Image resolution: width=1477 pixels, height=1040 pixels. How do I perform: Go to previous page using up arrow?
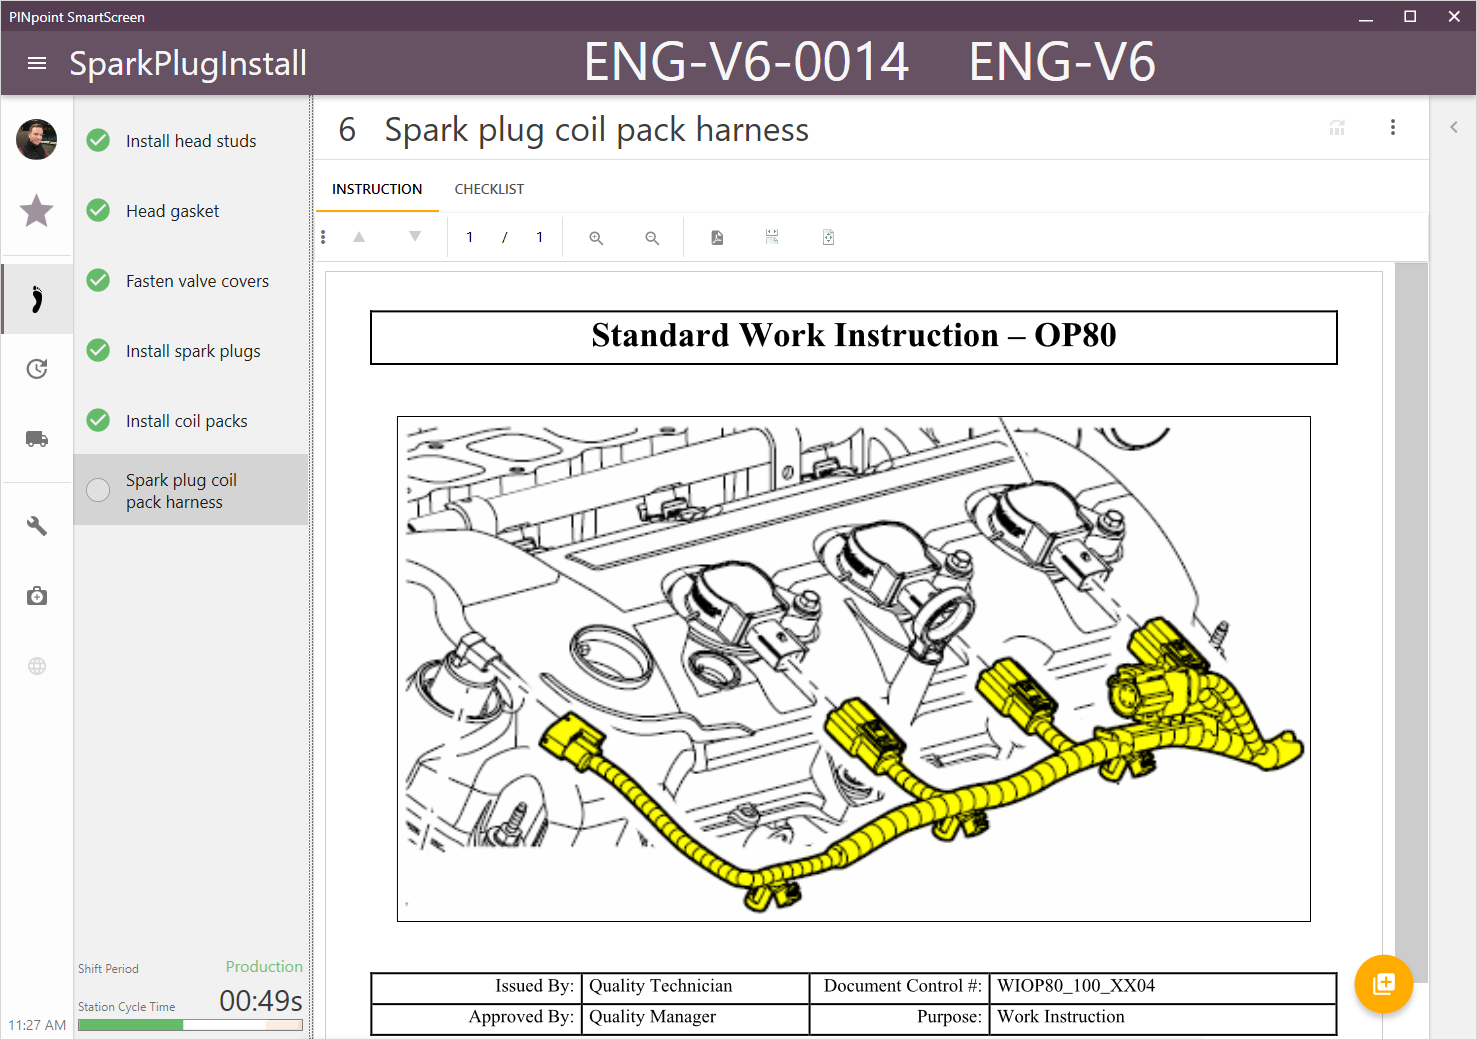pyautogui.click(x=359, y=237)
